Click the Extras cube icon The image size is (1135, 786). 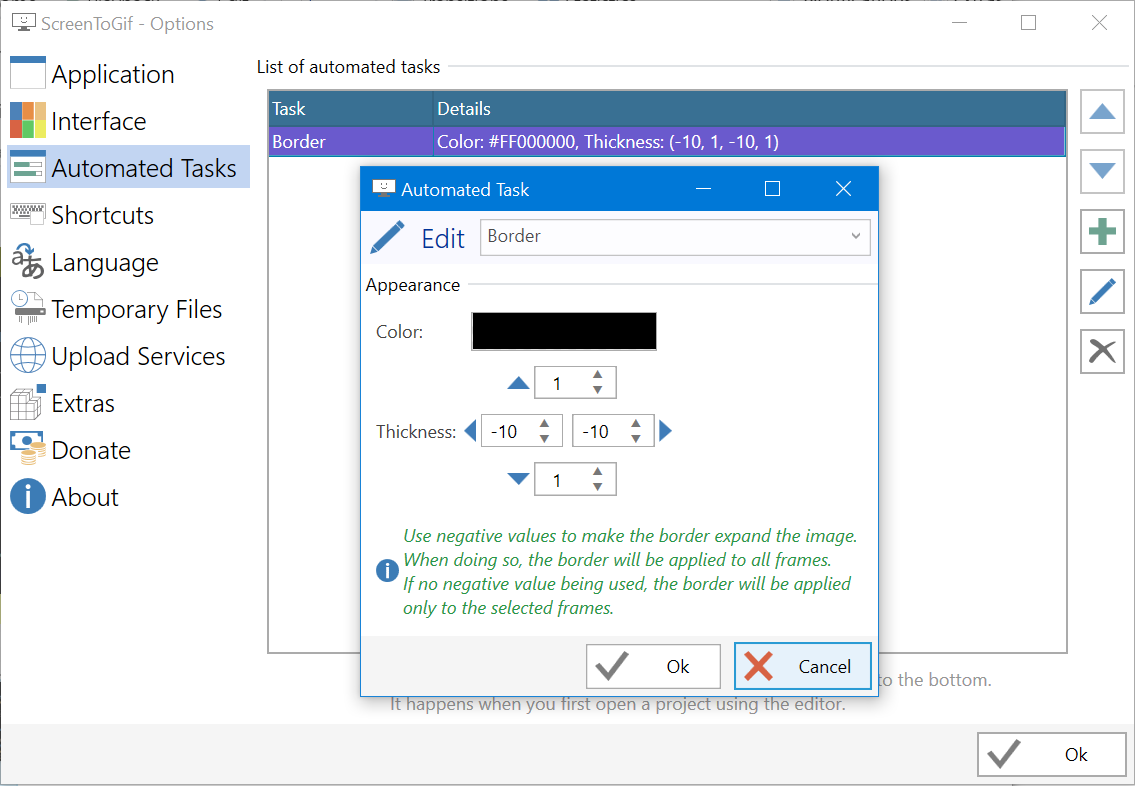(28, 402)
